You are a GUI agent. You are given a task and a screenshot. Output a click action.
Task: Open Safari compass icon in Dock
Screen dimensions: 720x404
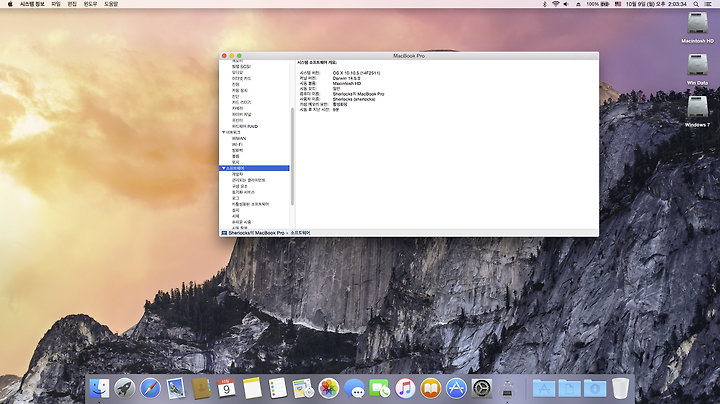[x=150, y=388]
